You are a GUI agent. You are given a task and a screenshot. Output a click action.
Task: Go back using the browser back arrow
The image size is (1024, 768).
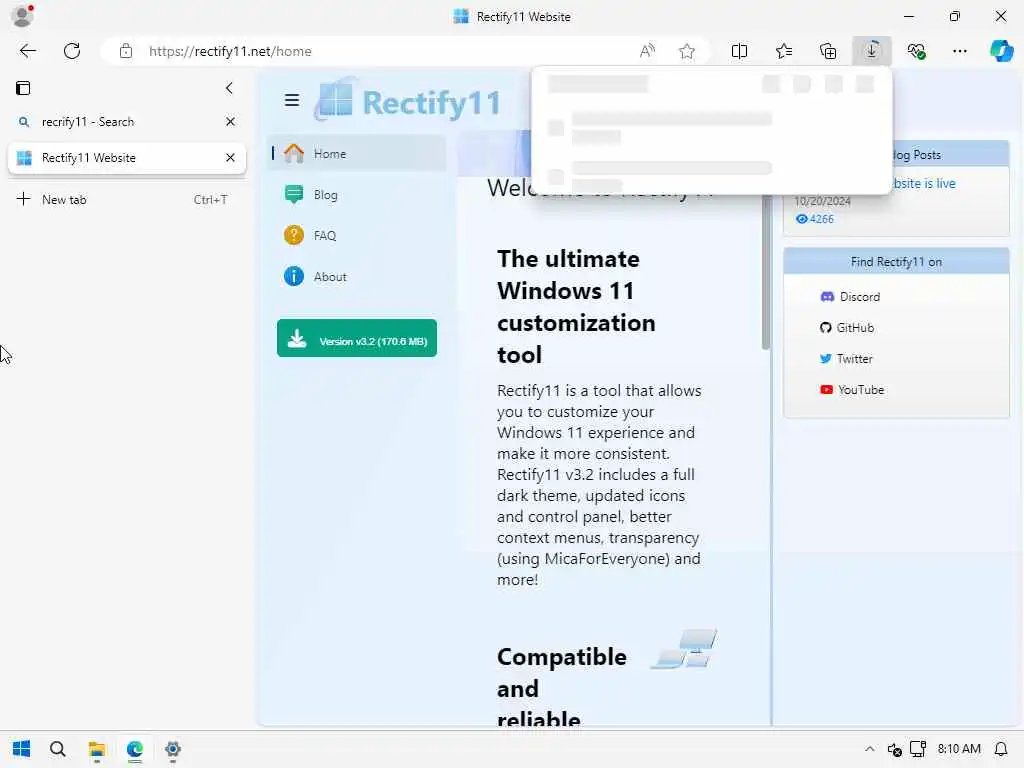[x=27, y=51]
